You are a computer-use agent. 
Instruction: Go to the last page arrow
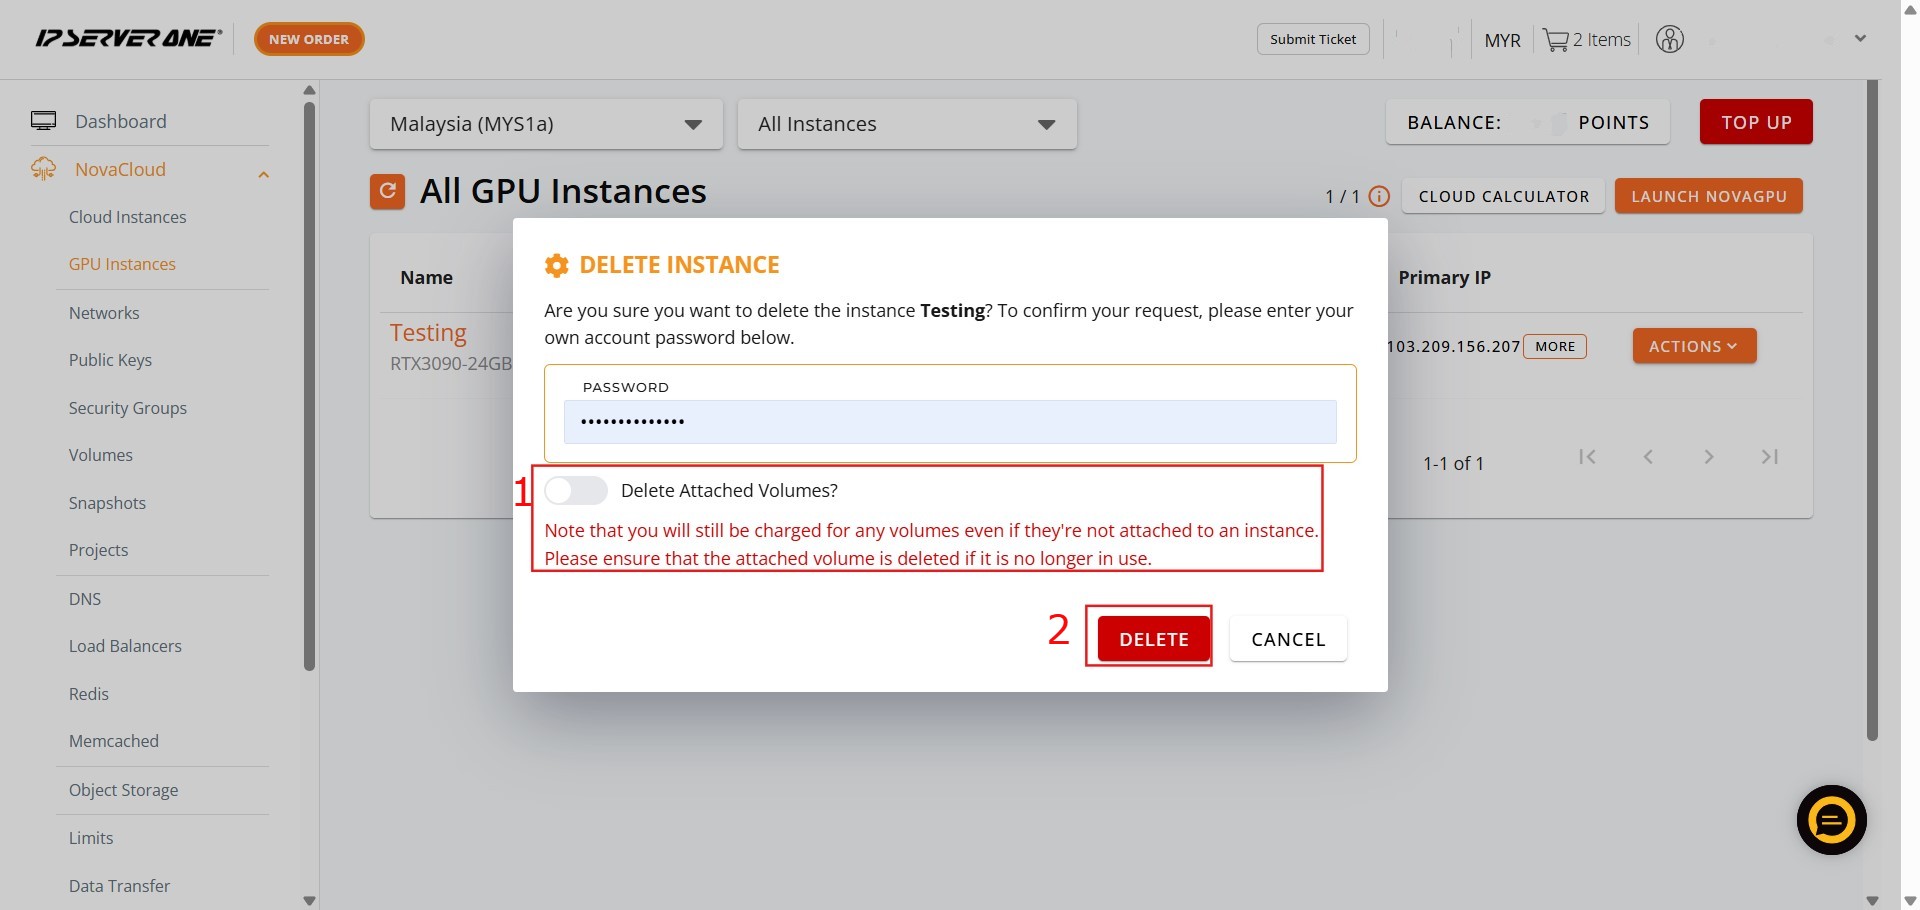[x=1769, y=457]
